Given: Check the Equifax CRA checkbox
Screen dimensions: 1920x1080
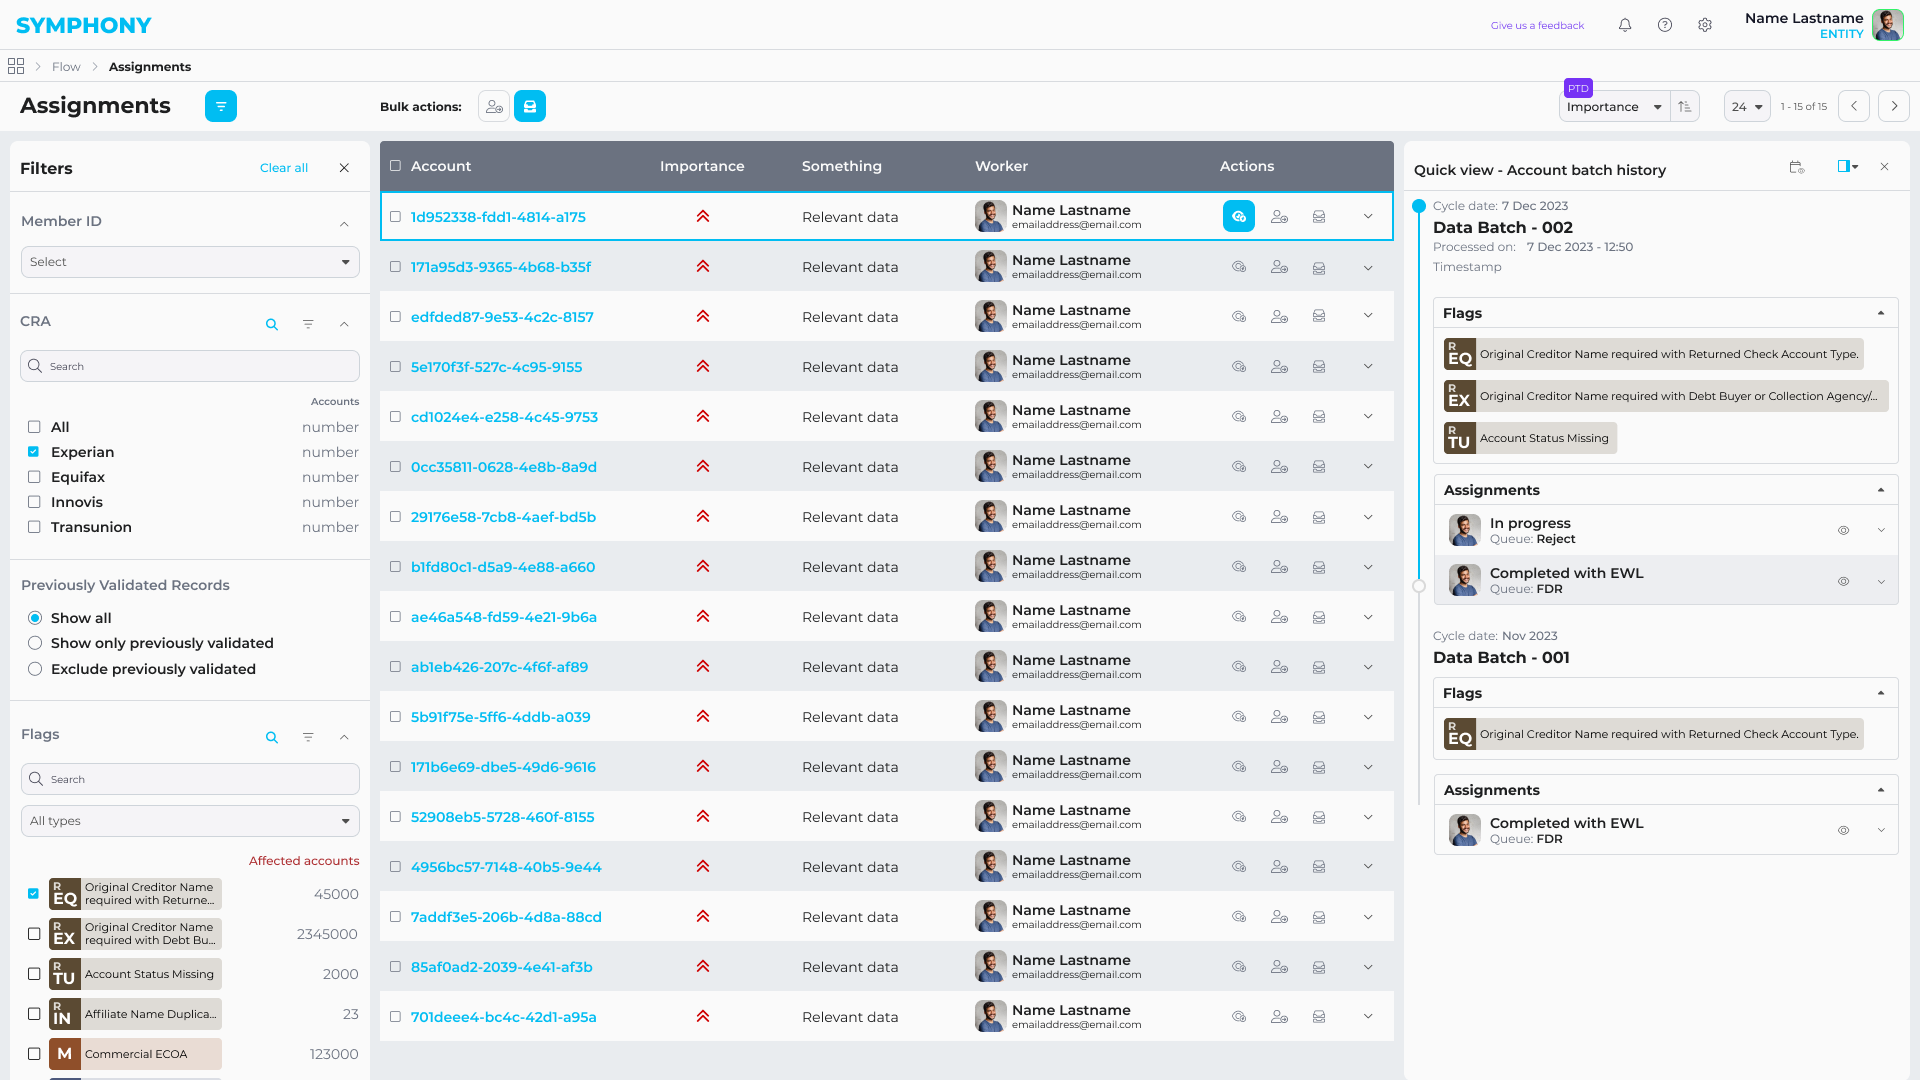Looking at the screenshot, I should tap(34, 477).
